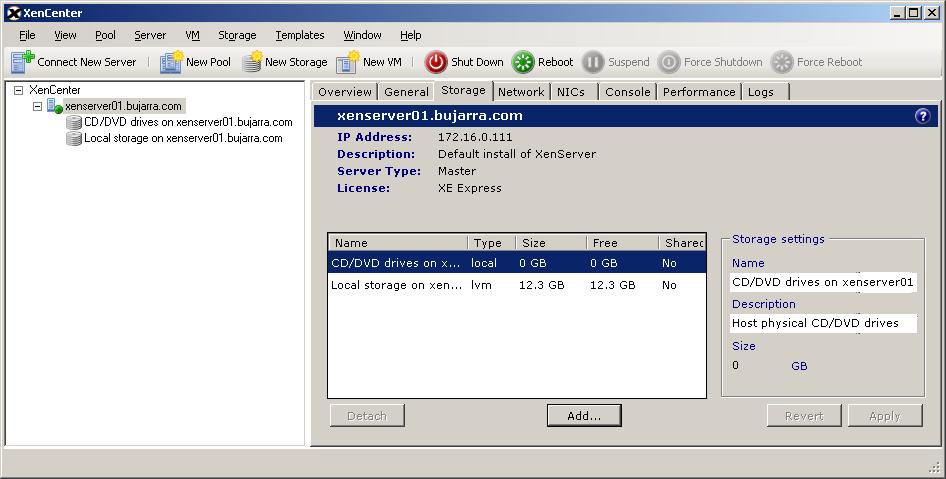The width and height of the screenshot is (946, 479).
Task: Open the View menu
Action: (65, 35)
